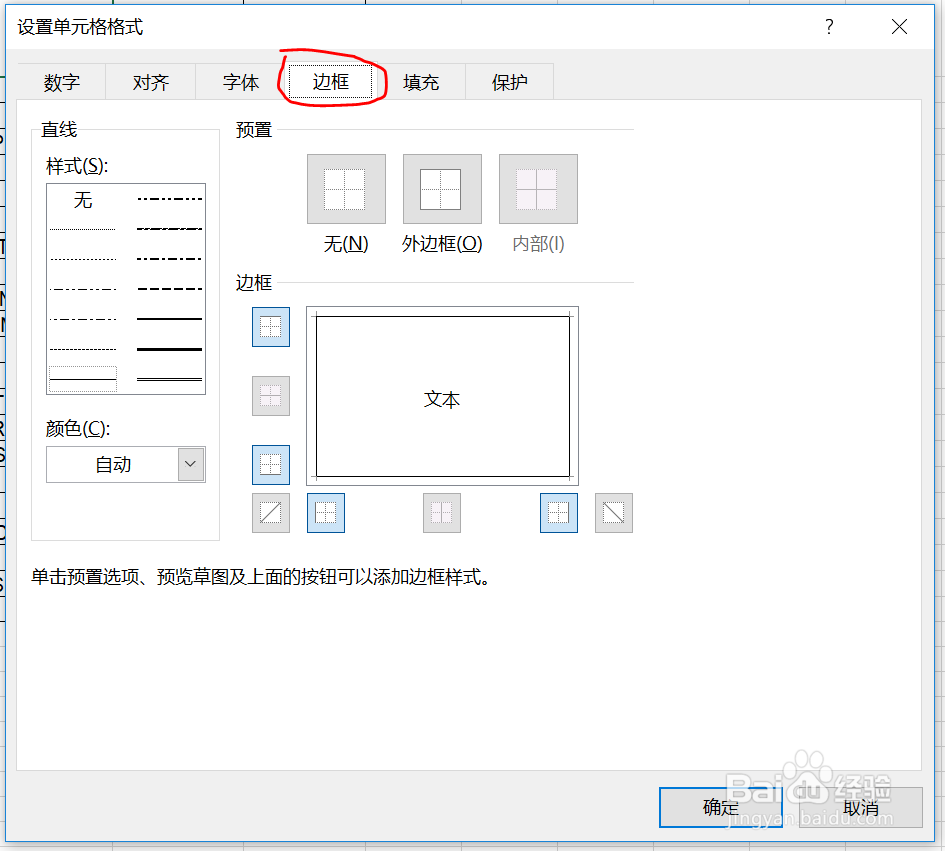Image resolution: width=945 pixels, height=851 pixels.
Task: Select the 边框 tab
Action: point(330,81)
